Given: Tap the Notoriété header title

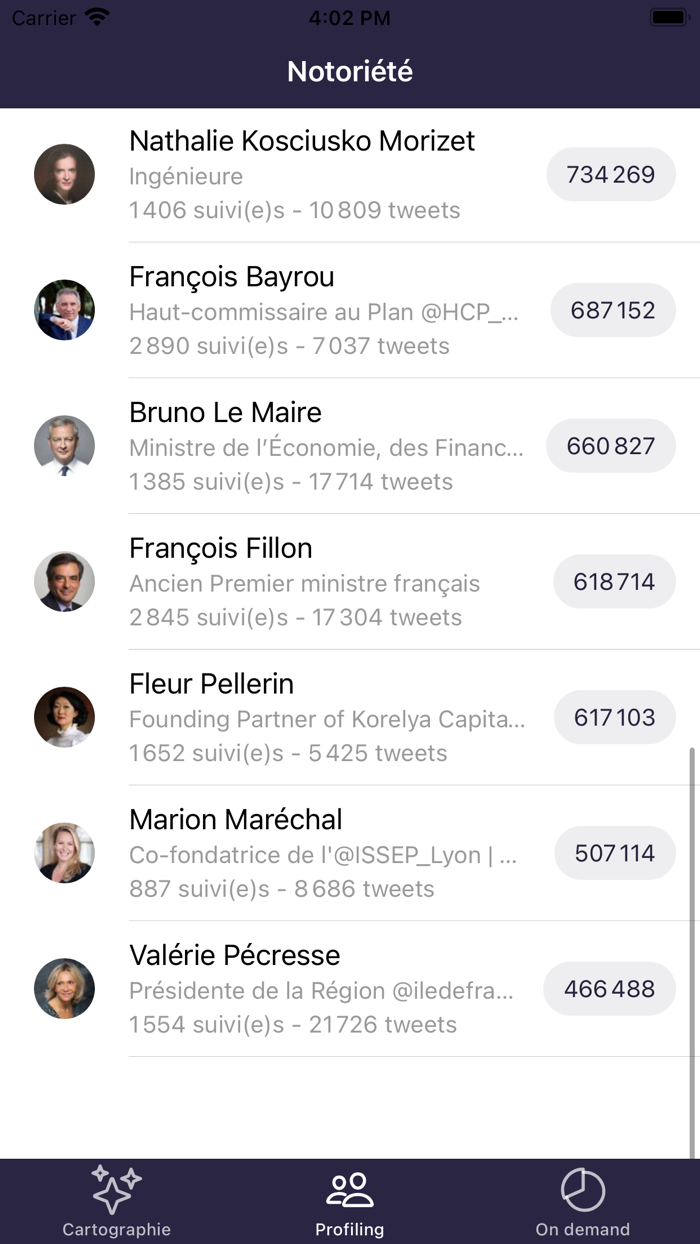Looking at the screenshot, I should pyautogui.click(x=350, y=71).
